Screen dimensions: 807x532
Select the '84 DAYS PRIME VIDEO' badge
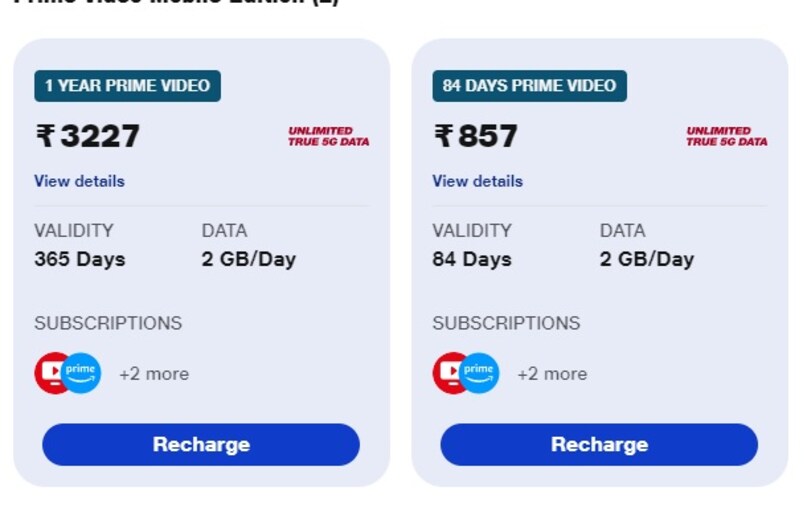coord(529,86)
